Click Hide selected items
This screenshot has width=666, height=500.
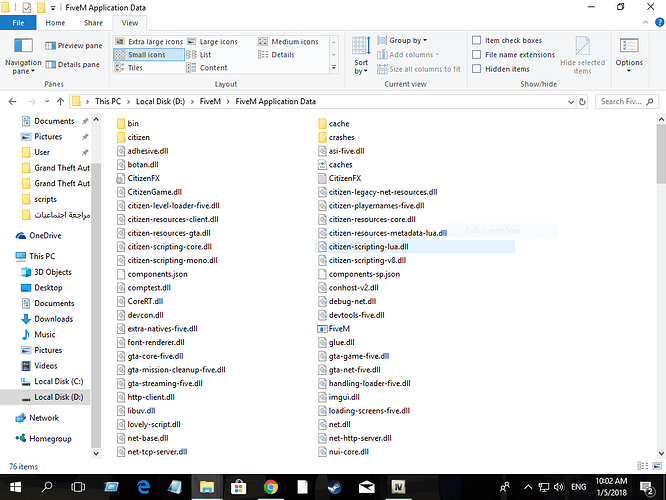582,56
